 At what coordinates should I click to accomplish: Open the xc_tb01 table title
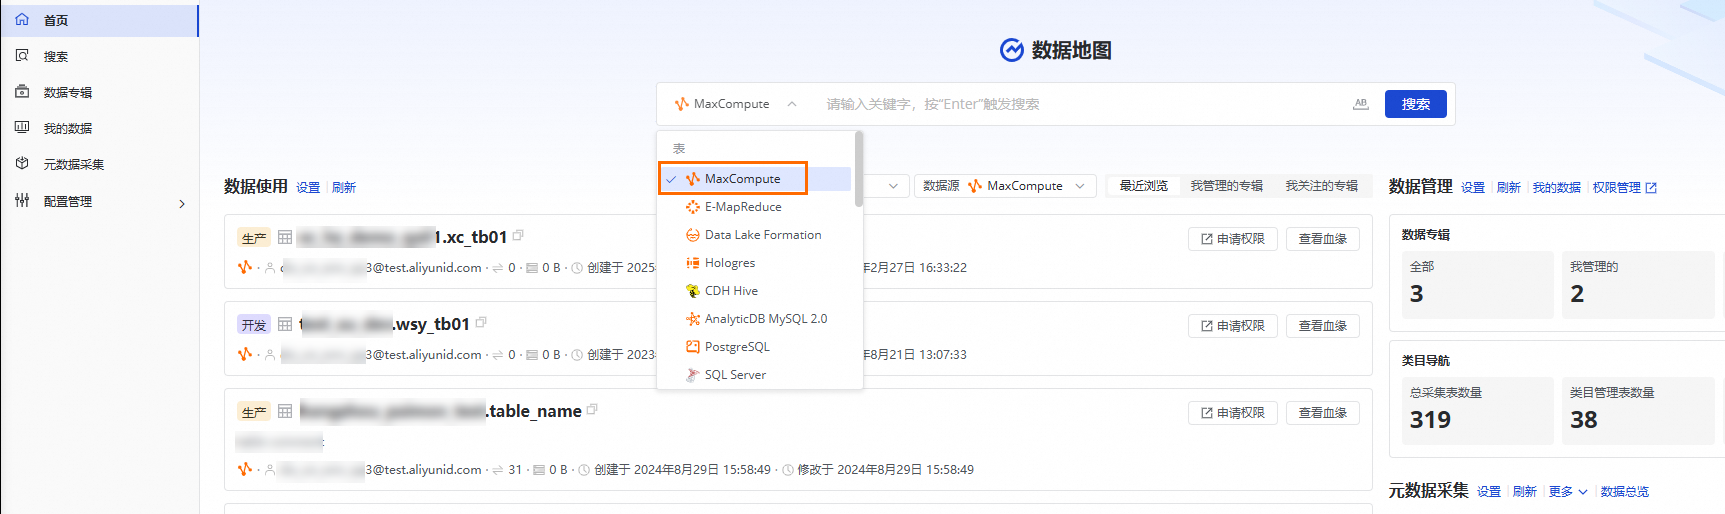coord(403,237)
